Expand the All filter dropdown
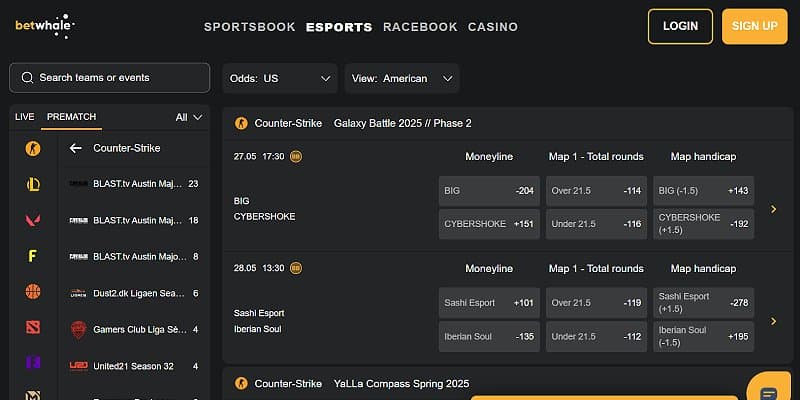 click(189, 117)
